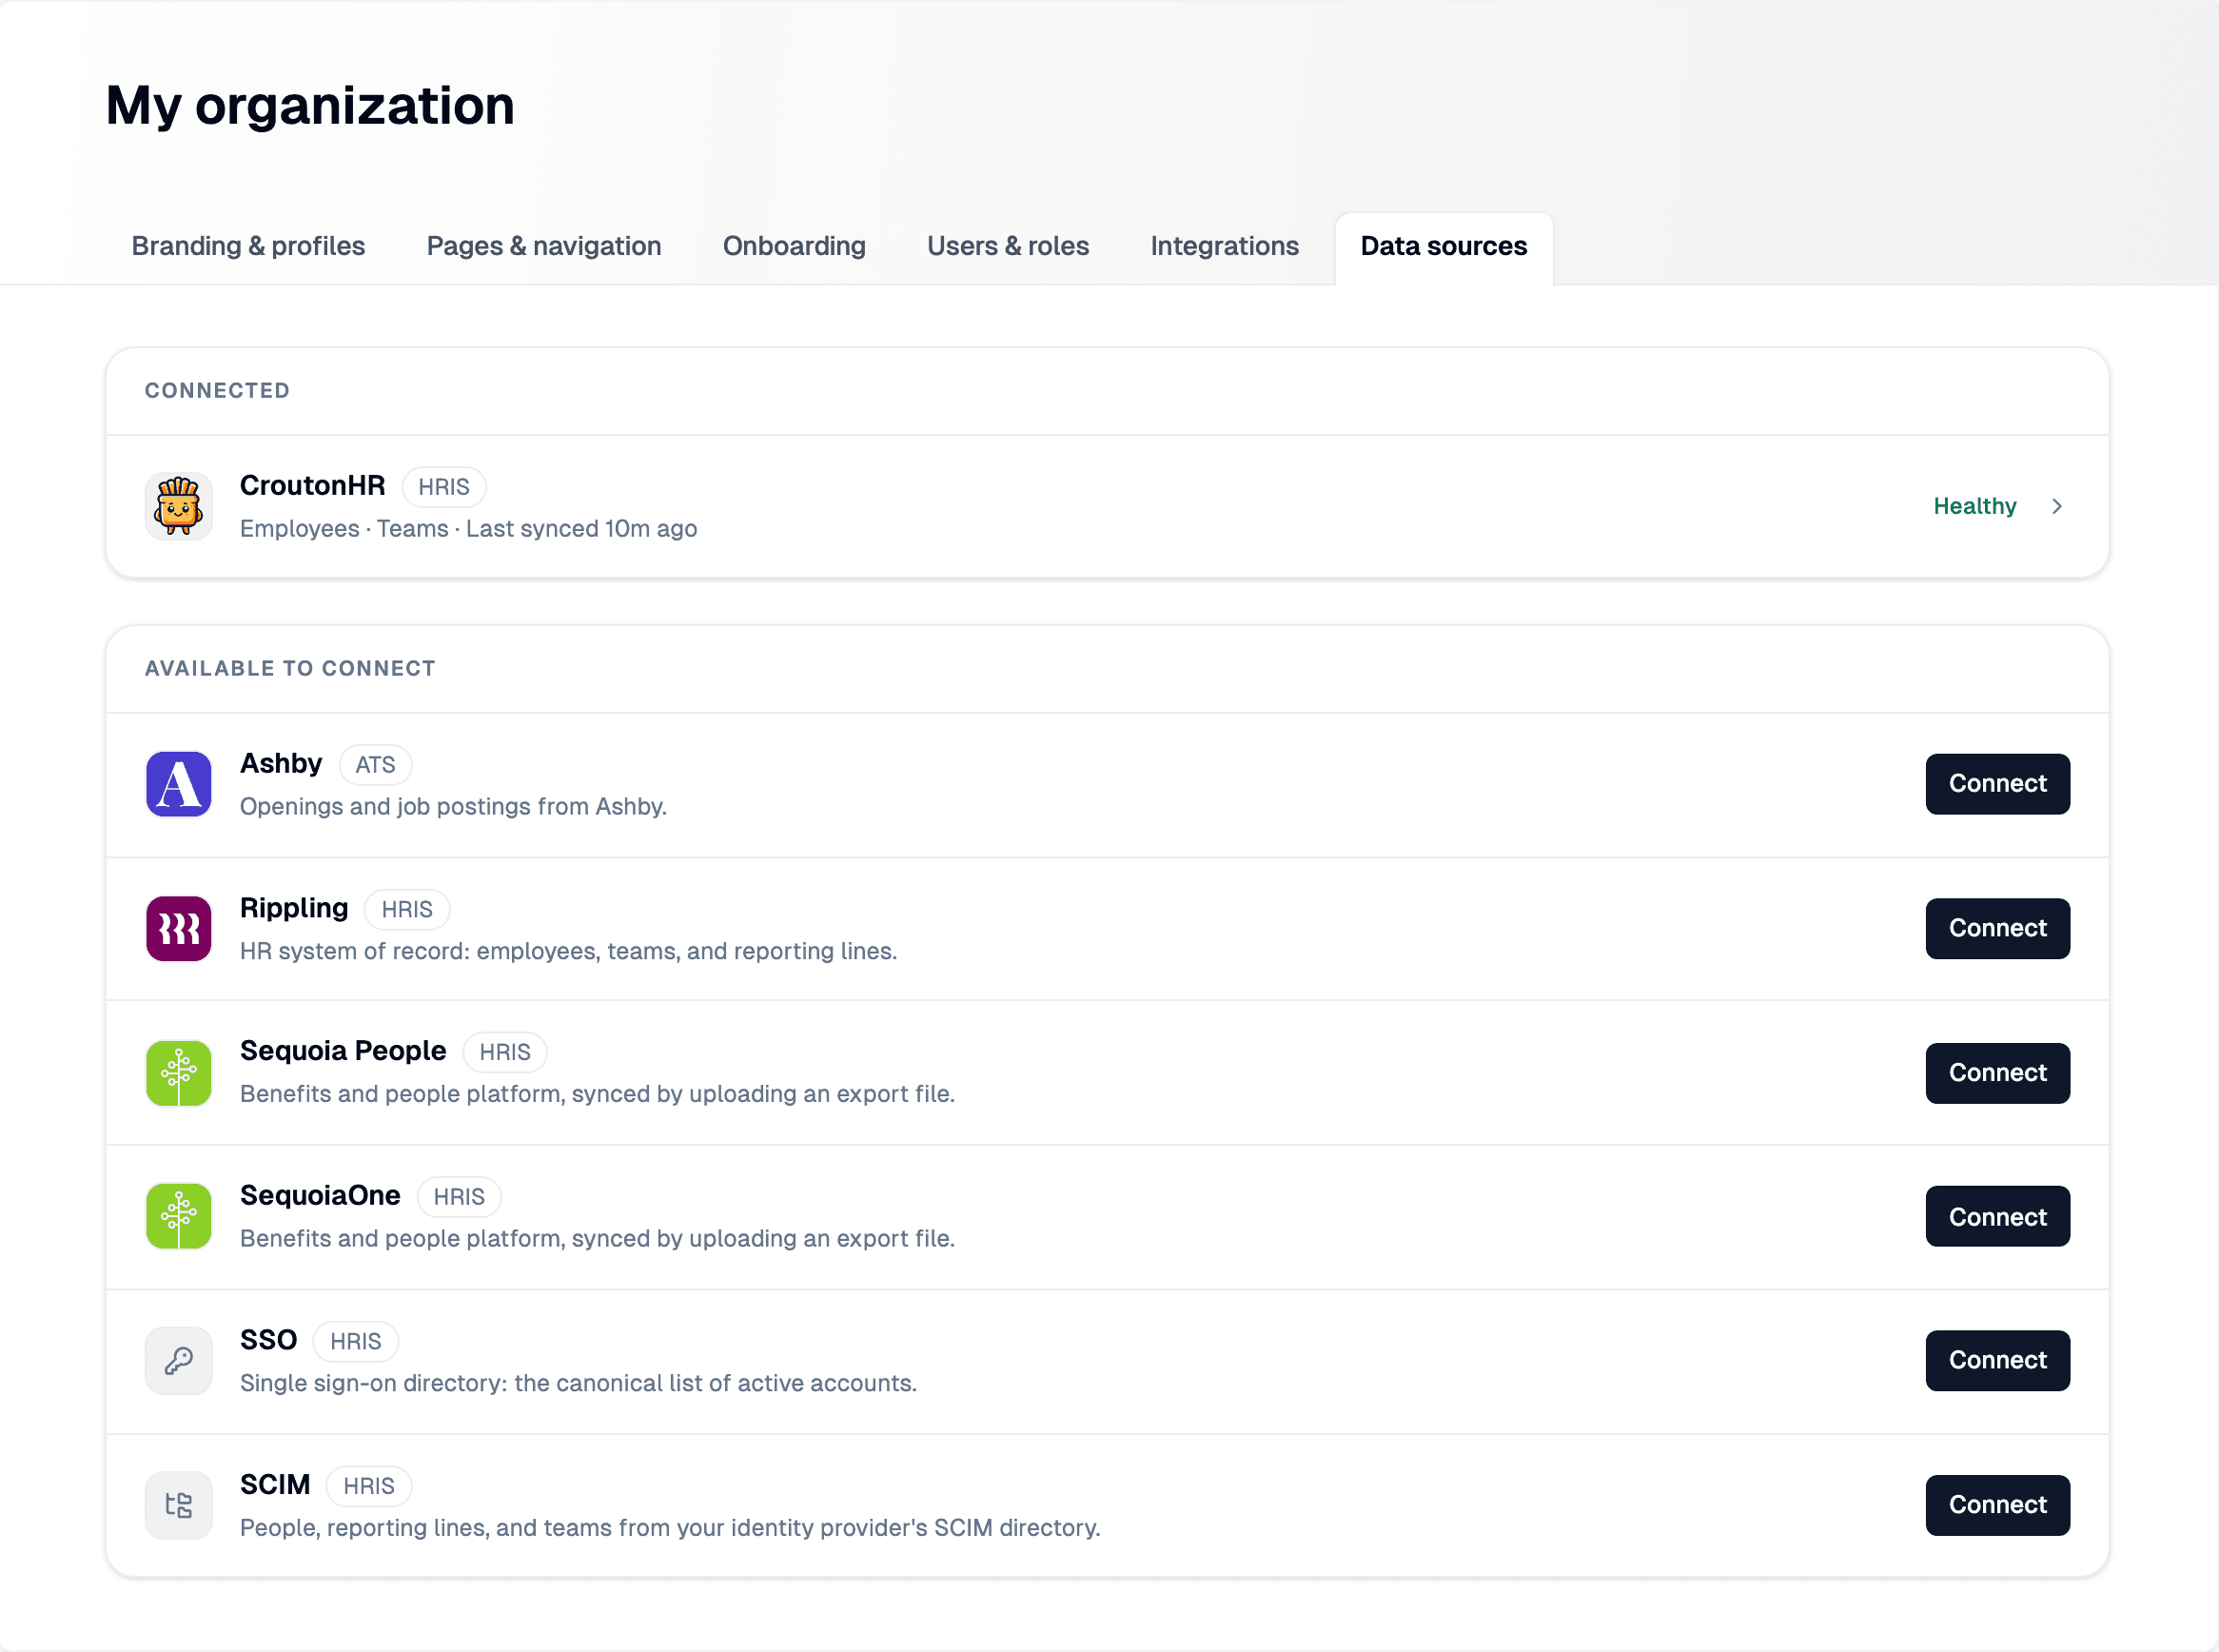
Task: Click the Ashby source name
Action: [281, 763]
